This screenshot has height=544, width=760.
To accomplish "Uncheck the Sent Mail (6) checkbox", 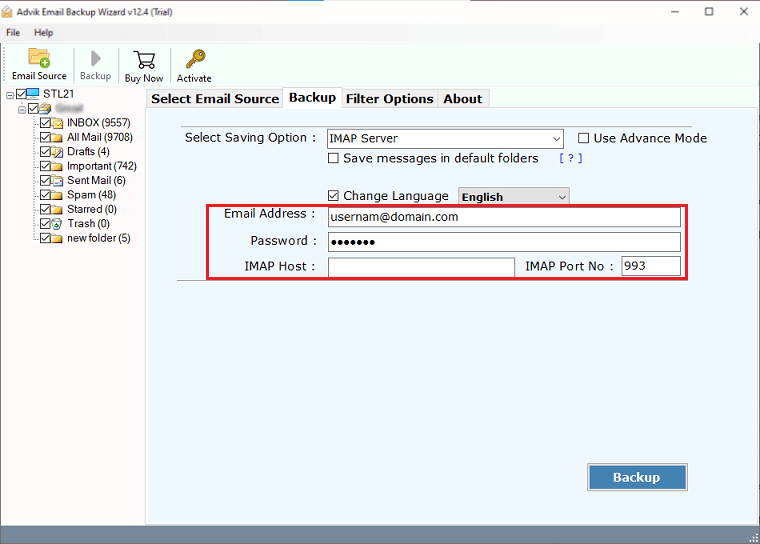I will [x=46, y=180].
